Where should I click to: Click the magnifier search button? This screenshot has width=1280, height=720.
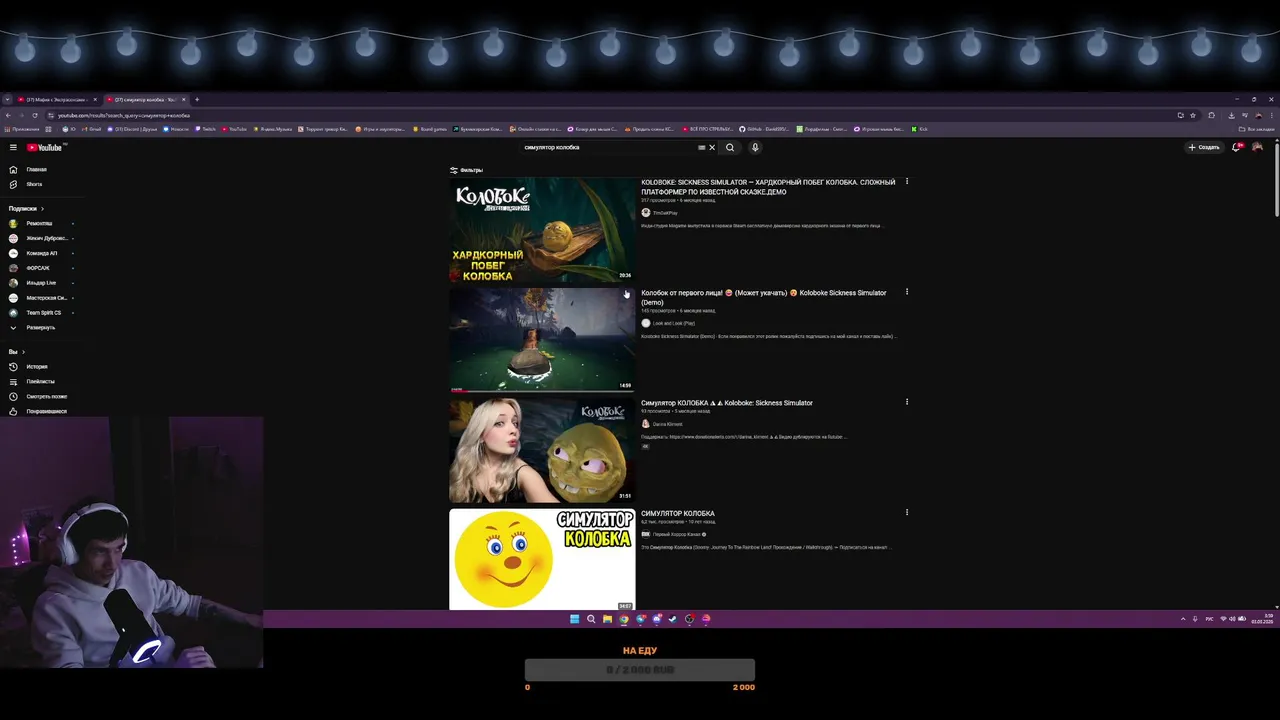[730, 147]
